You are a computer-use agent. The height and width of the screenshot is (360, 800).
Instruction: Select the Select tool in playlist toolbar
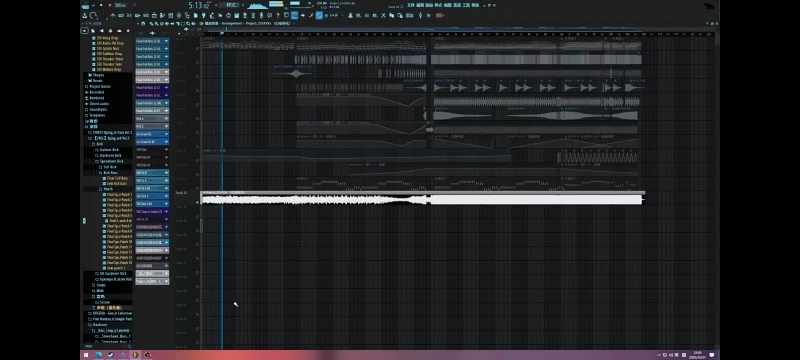[x=183, y=23]
